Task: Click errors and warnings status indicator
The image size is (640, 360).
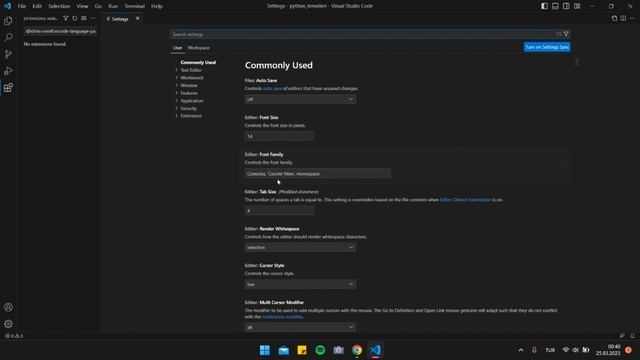Action: [x=14, y=336]
